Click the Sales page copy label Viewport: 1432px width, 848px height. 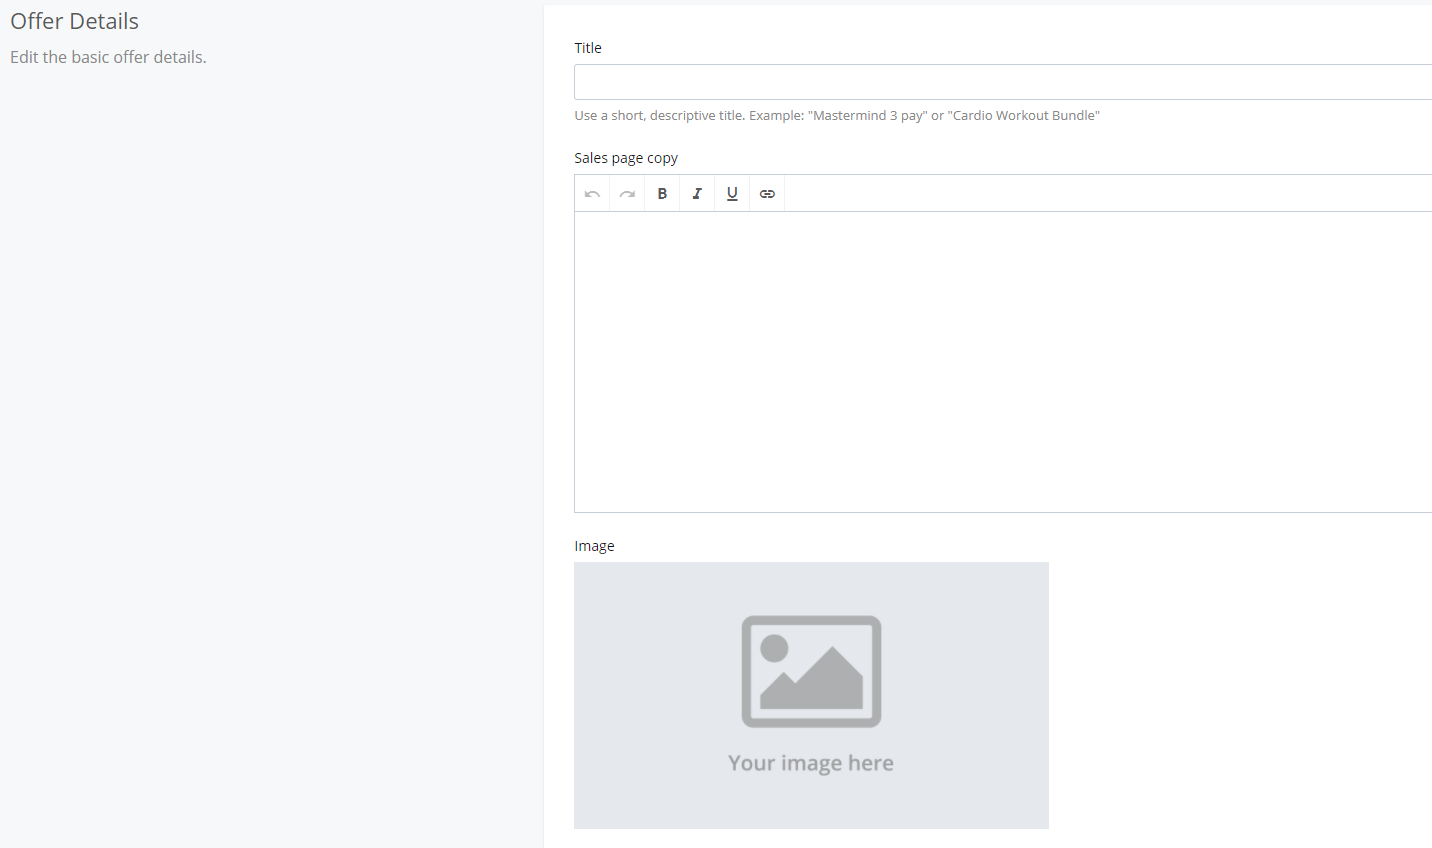[x=626, y=158]
